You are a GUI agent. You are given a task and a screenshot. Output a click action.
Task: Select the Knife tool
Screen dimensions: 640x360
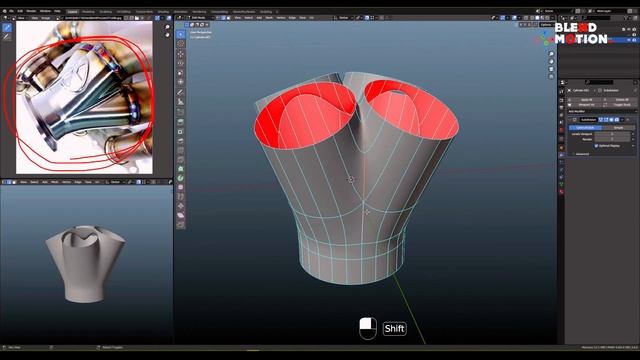(181, 160)
